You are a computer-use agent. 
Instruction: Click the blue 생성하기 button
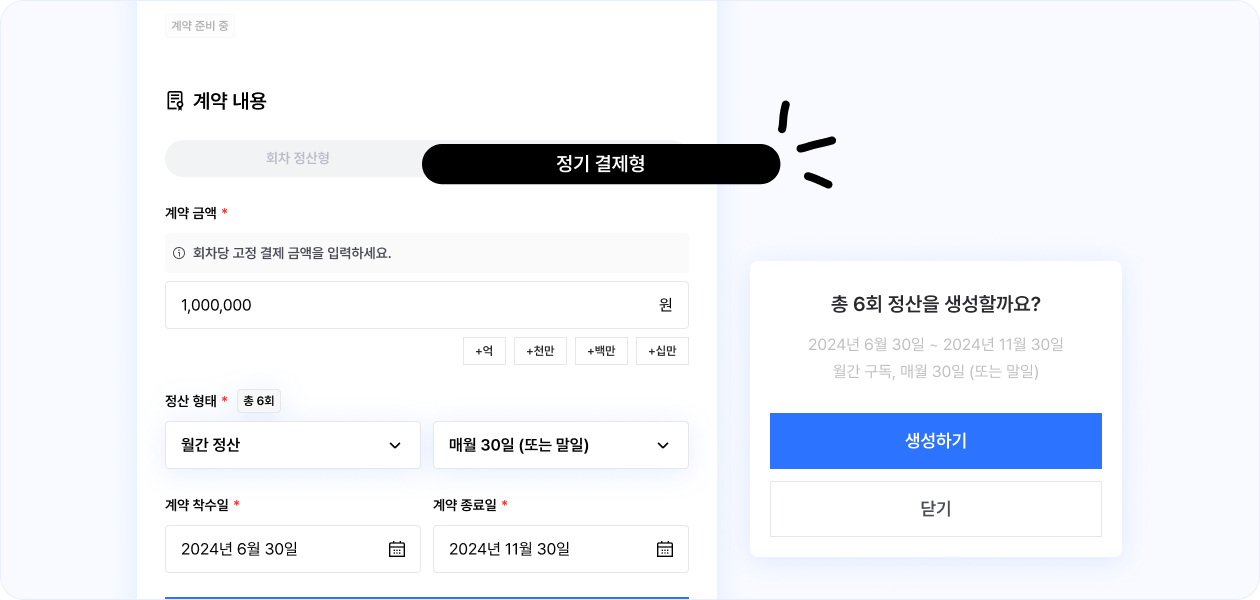pyautogui.click(x=935, y=441)
